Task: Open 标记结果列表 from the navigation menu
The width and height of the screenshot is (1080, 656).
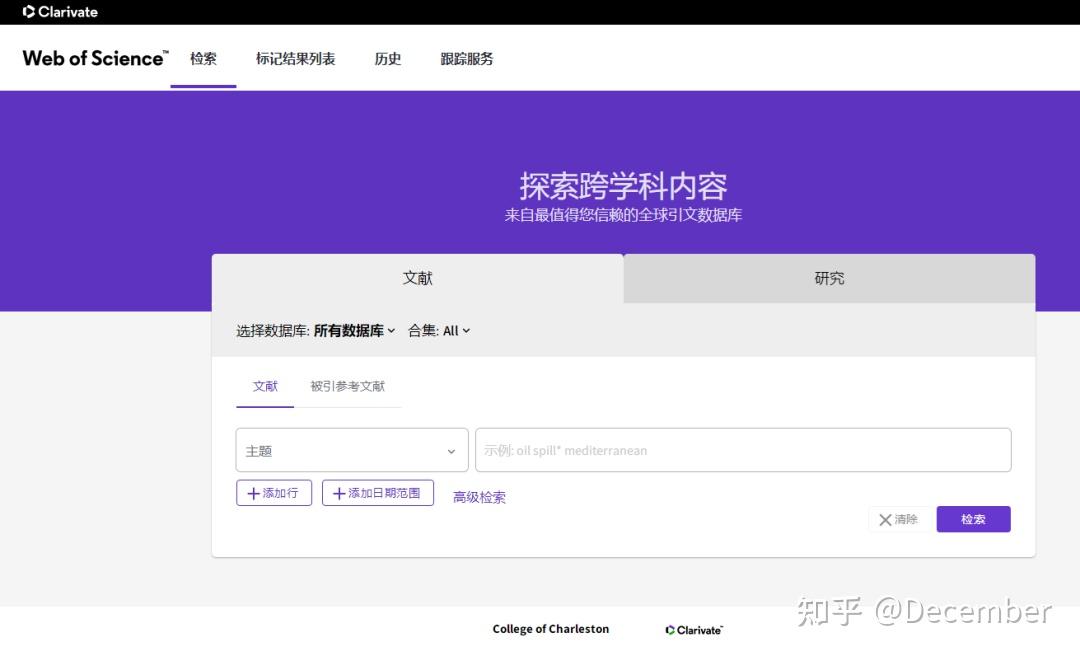Action: [295, 58]
